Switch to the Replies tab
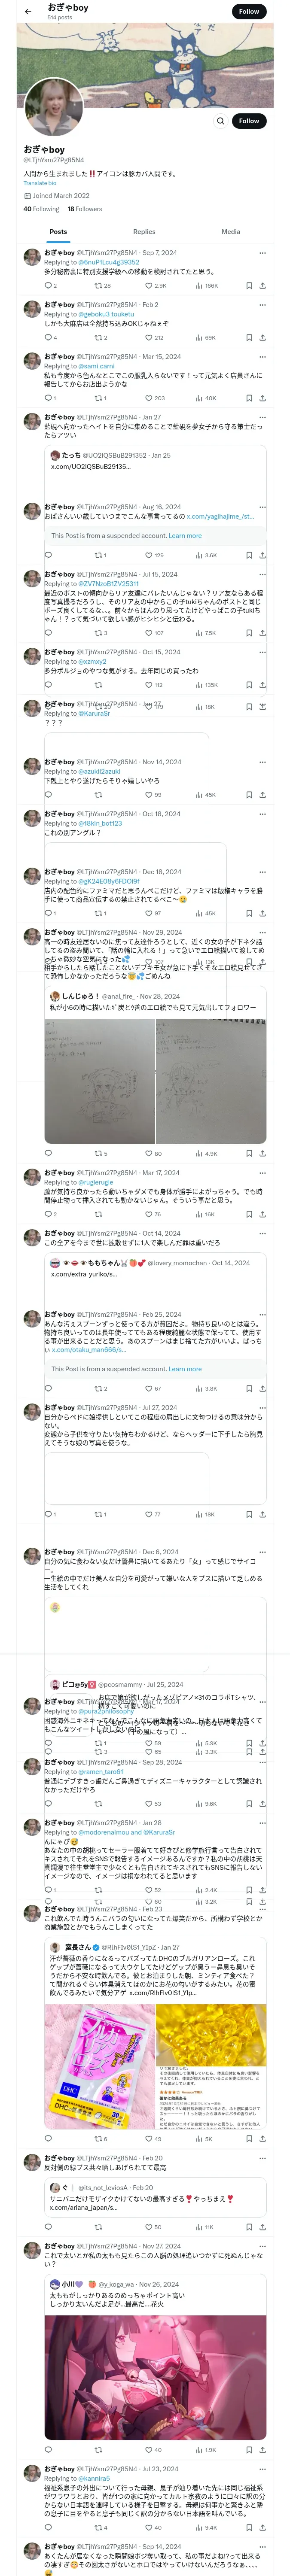This screenshot has width=290, height=2576. tap(144, 231)
